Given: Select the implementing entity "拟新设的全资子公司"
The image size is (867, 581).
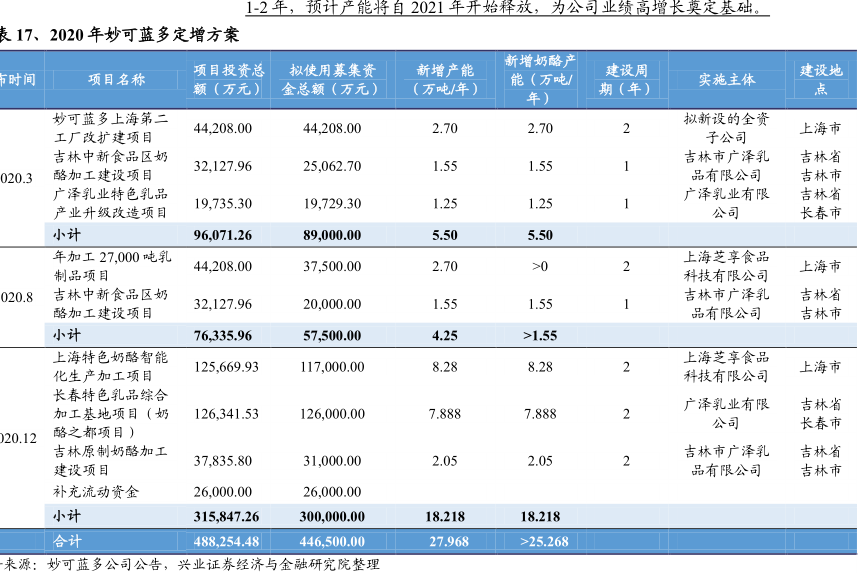Looking at the screenshot, I should point(727,128).
